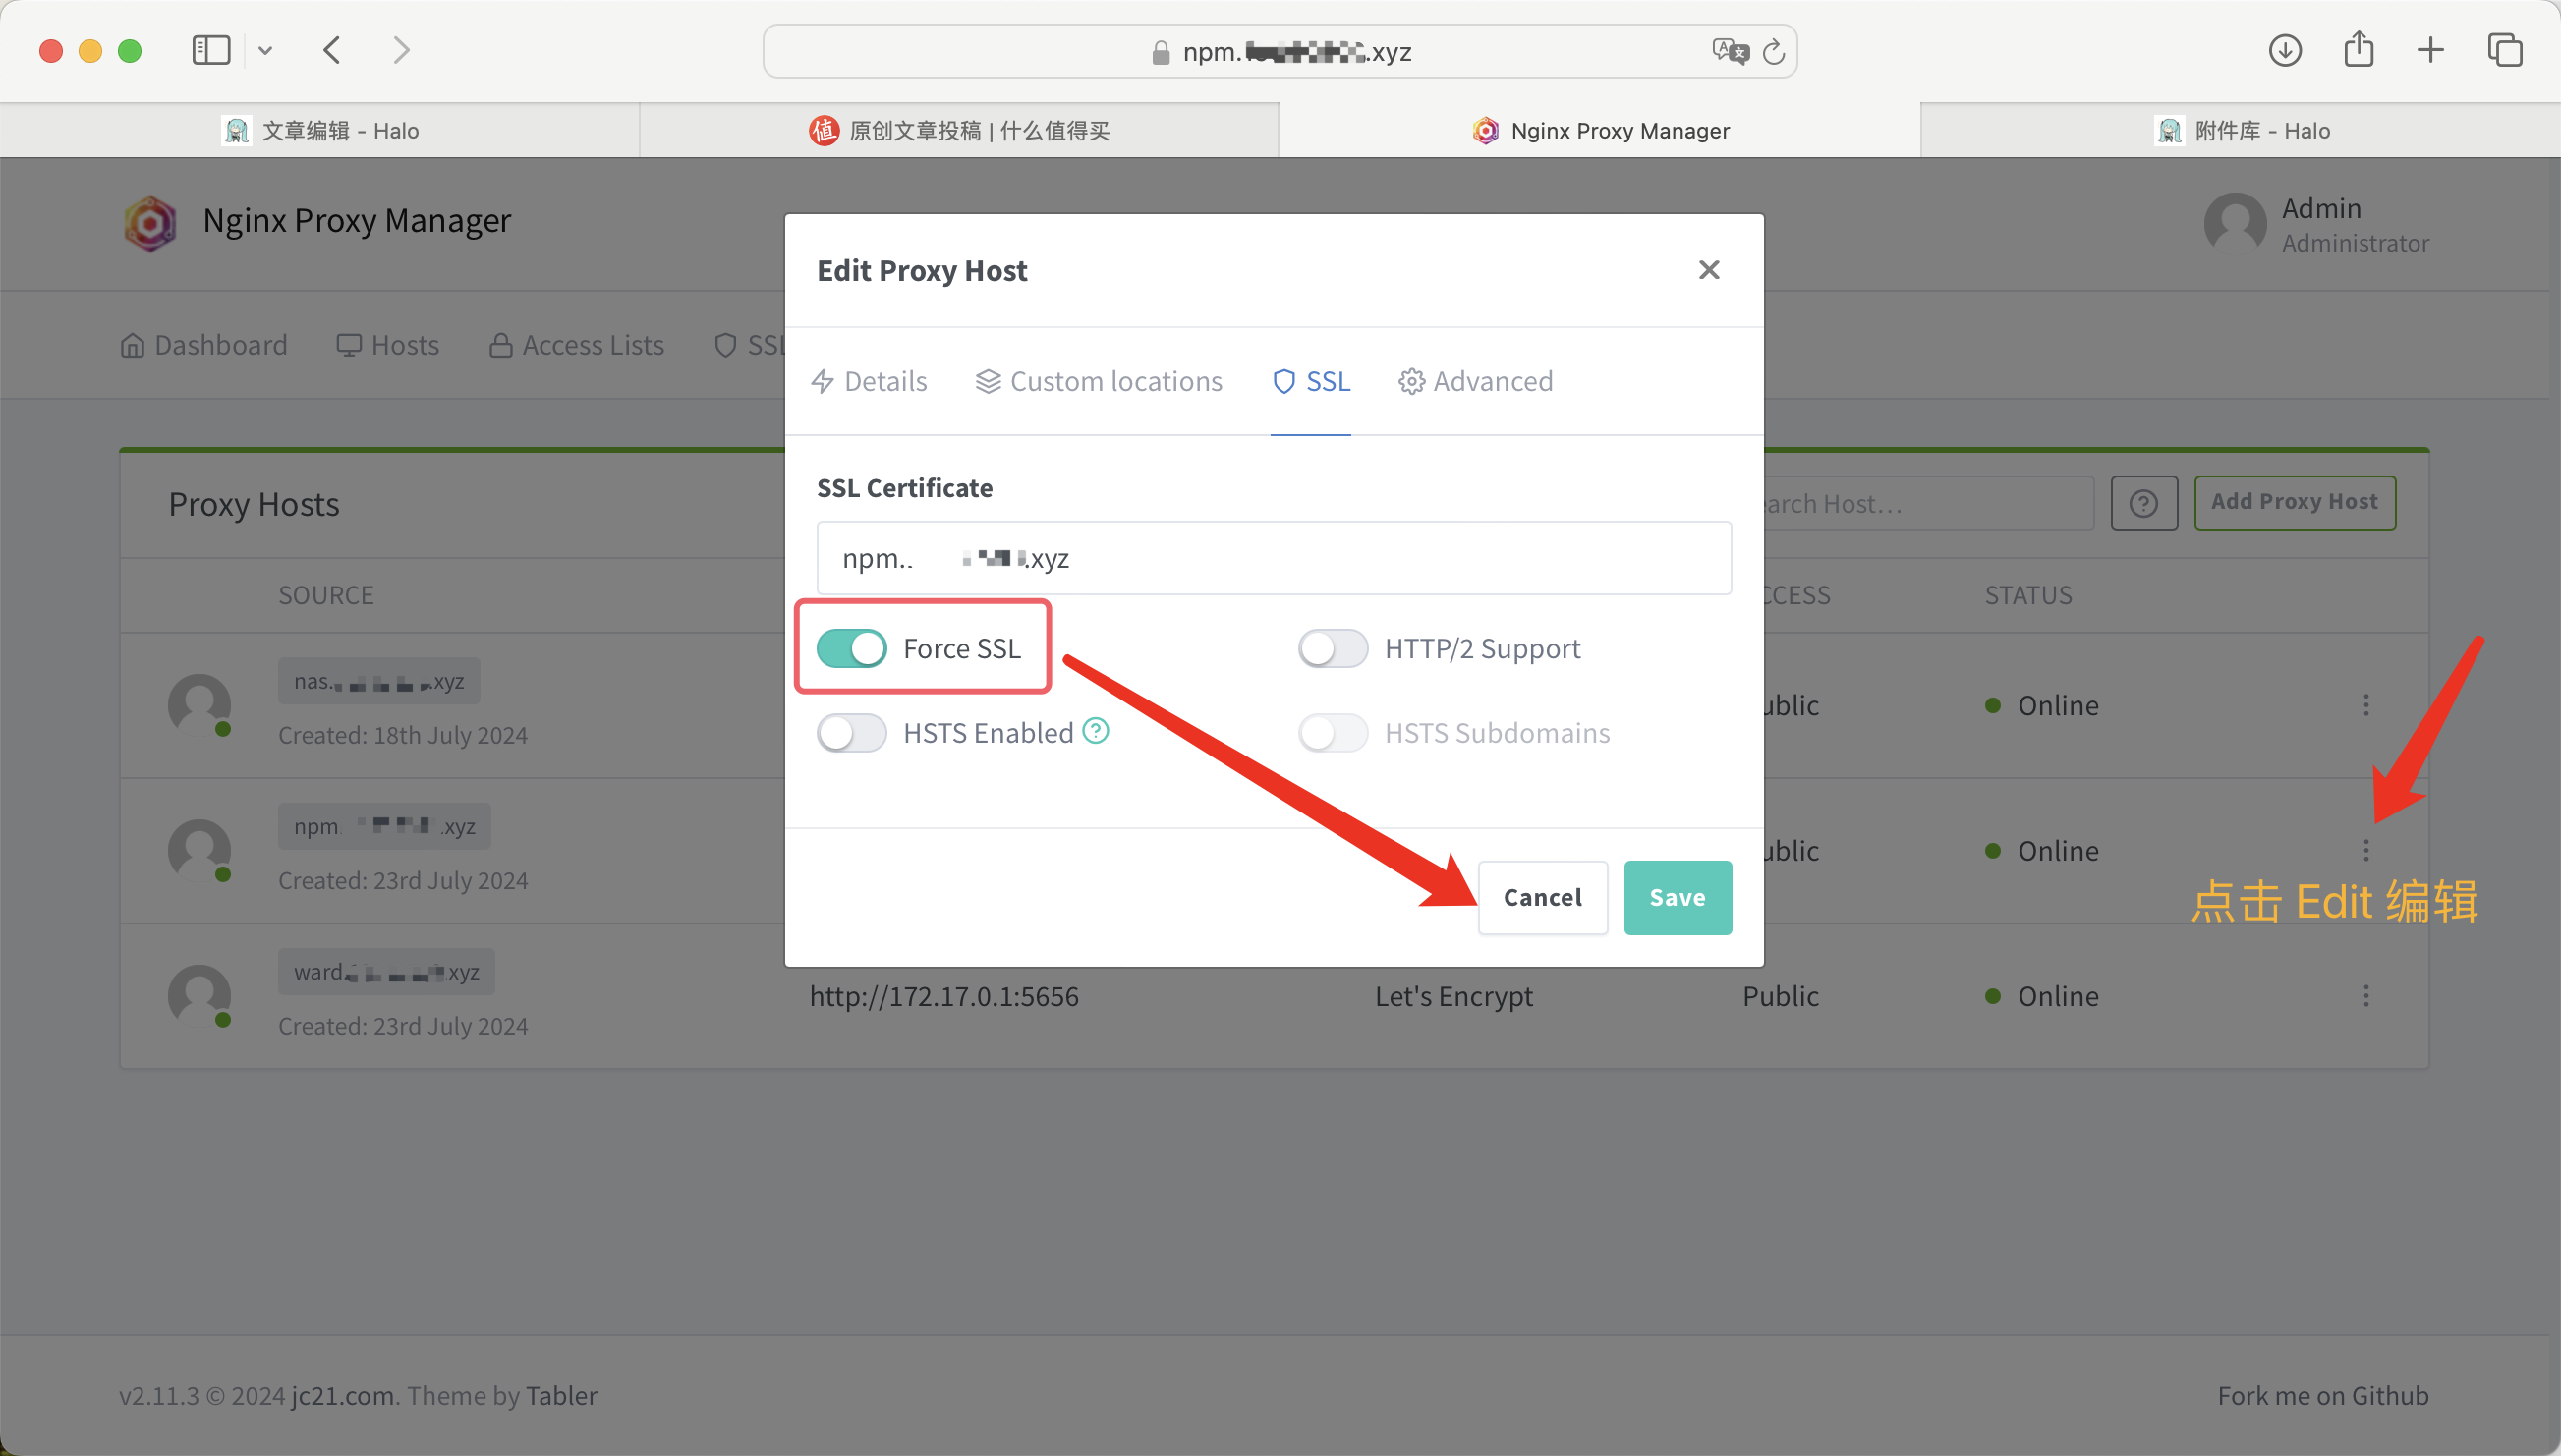
Task: Go forward to next page
Action: (401, 50)
